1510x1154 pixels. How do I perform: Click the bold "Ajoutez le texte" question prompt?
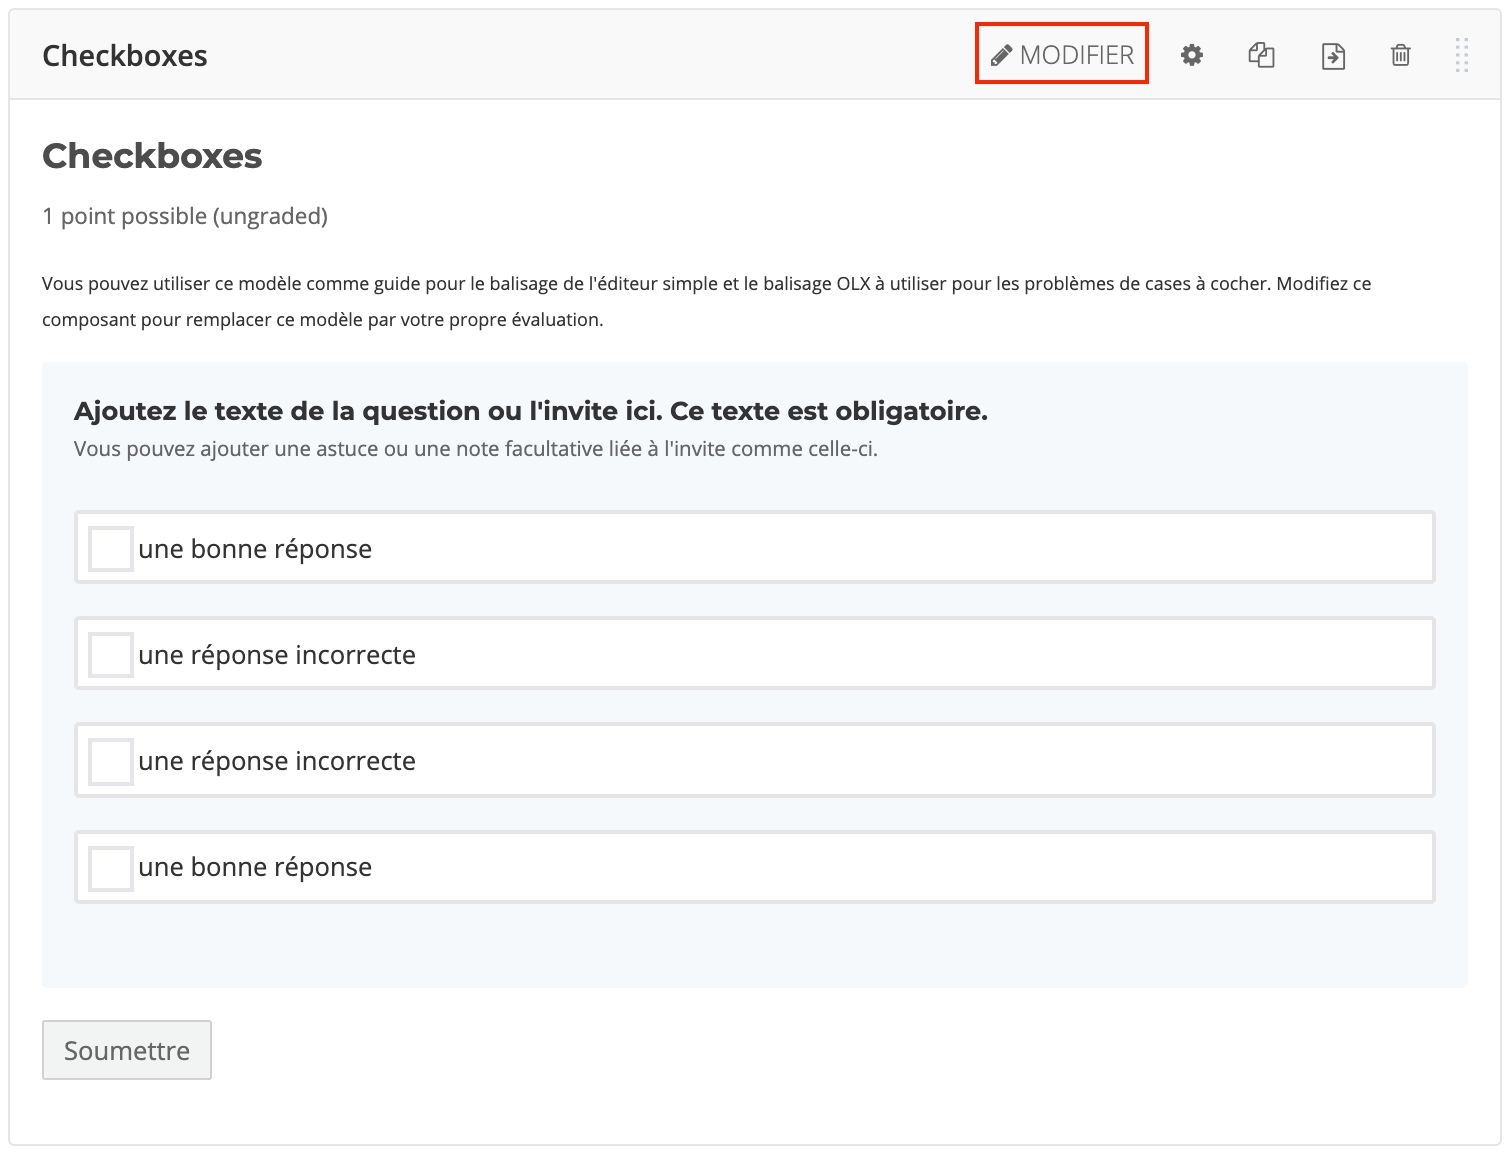coord(530,411)
